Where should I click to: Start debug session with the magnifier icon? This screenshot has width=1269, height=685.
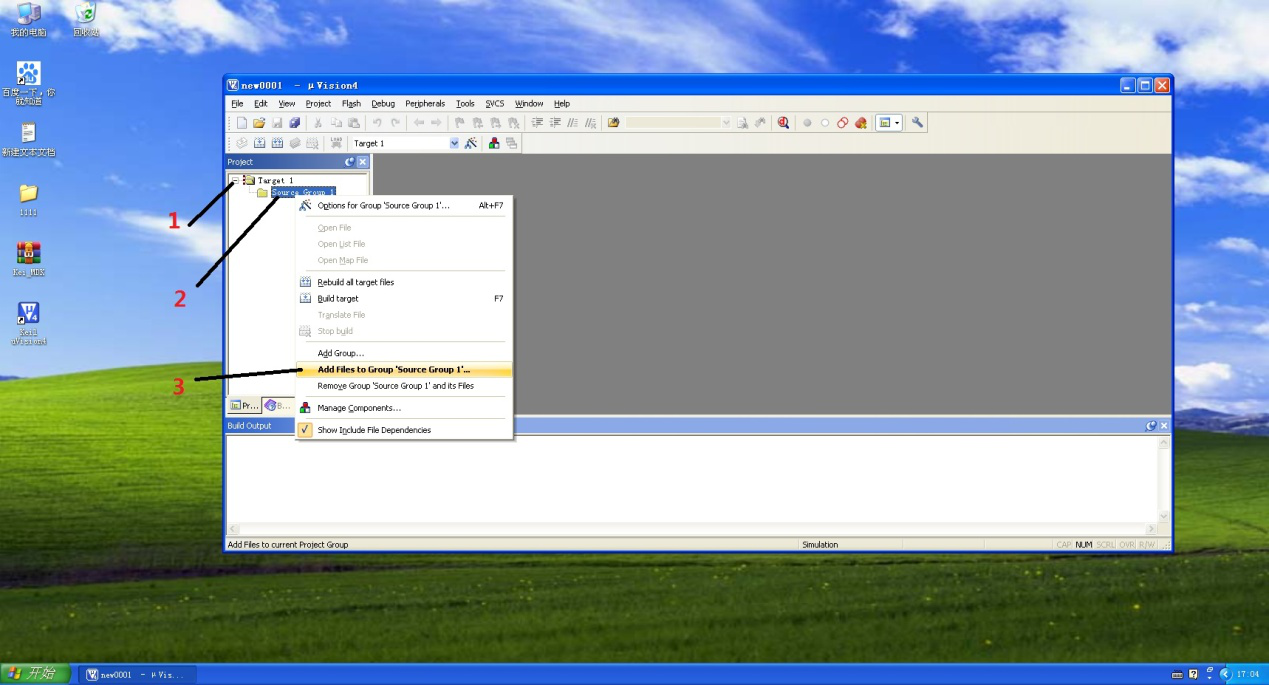coord(783,123)
